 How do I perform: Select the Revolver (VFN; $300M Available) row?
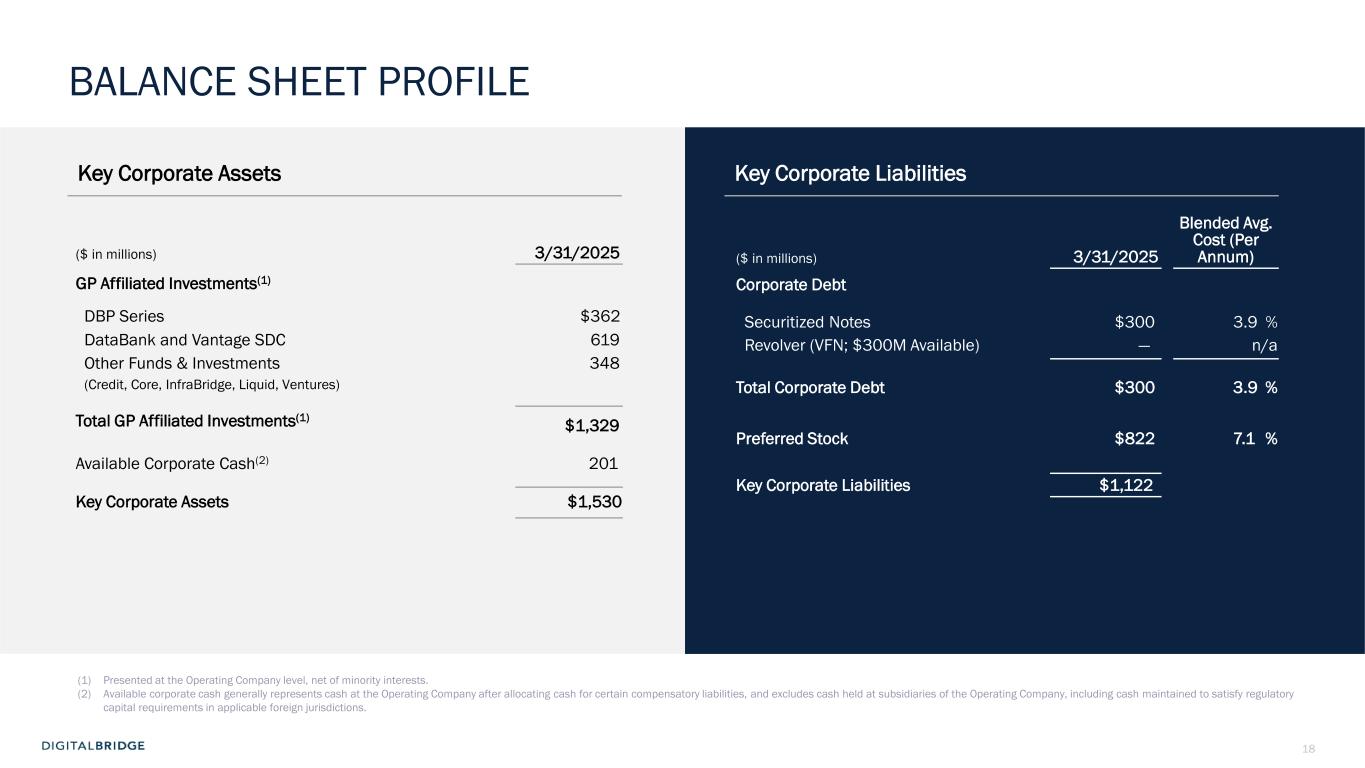(862, 346)
